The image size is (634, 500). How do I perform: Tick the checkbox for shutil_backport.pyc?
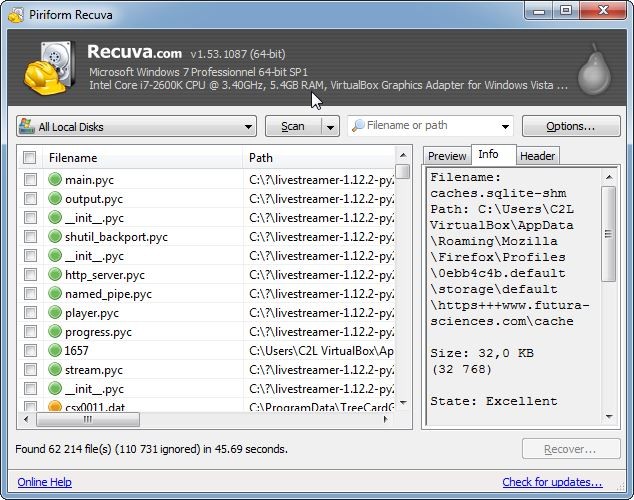click(x=30, y=236)
